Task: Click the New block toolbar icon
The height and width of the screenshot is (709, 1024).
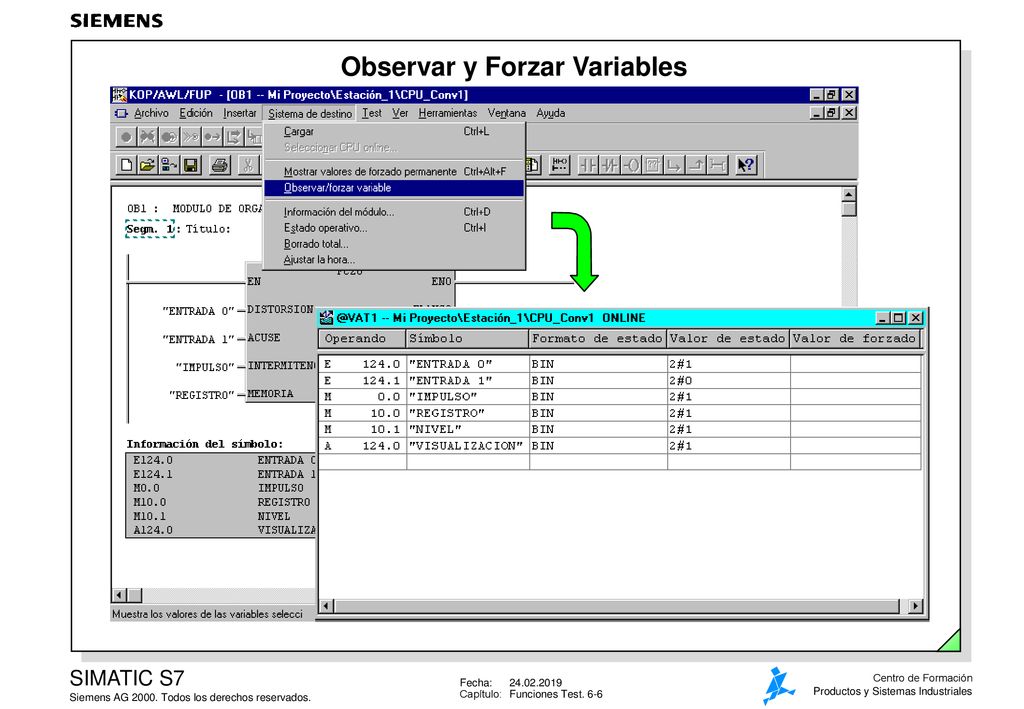Action: (126, 165)
